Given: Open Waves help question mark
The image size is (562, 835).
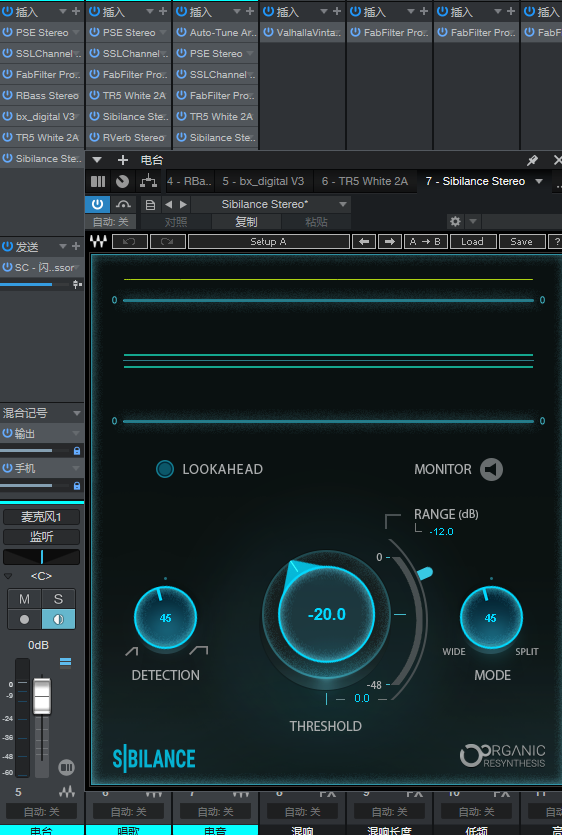Looking at the screenshot, I should 556,242.
